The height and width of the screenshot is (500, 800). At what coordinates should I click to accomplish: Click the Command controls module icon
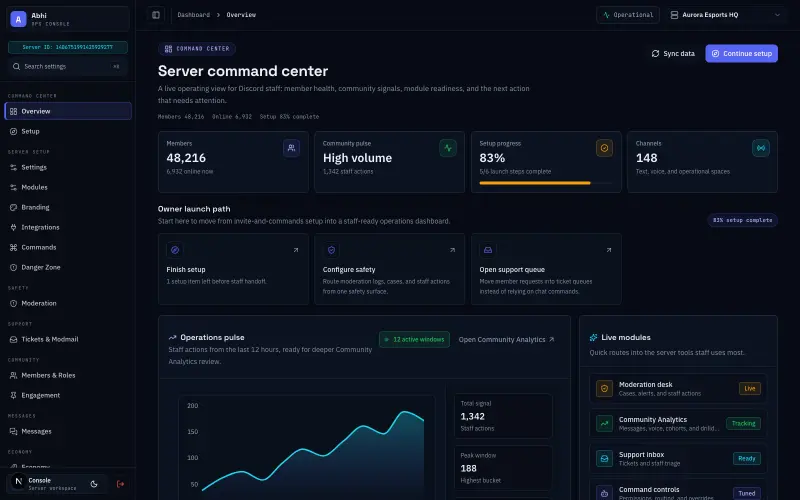point(604,492)
